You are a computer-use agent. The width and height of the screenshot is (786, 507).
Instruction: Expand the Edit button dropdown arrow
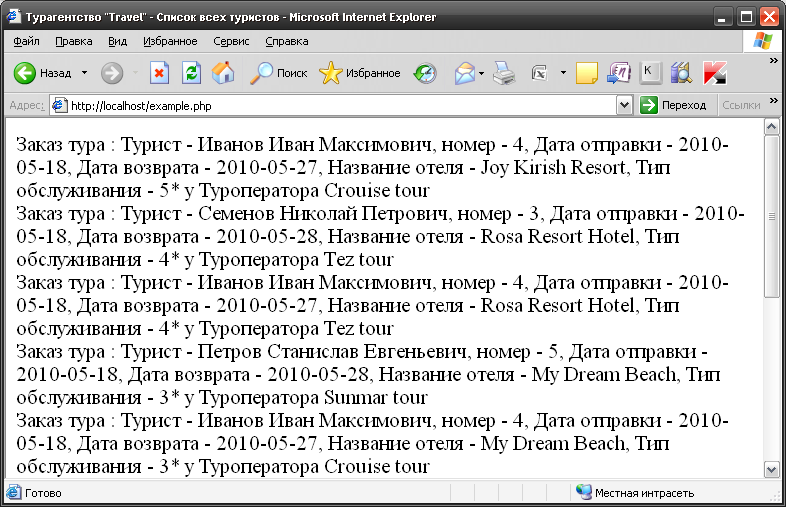coord(563,73)
